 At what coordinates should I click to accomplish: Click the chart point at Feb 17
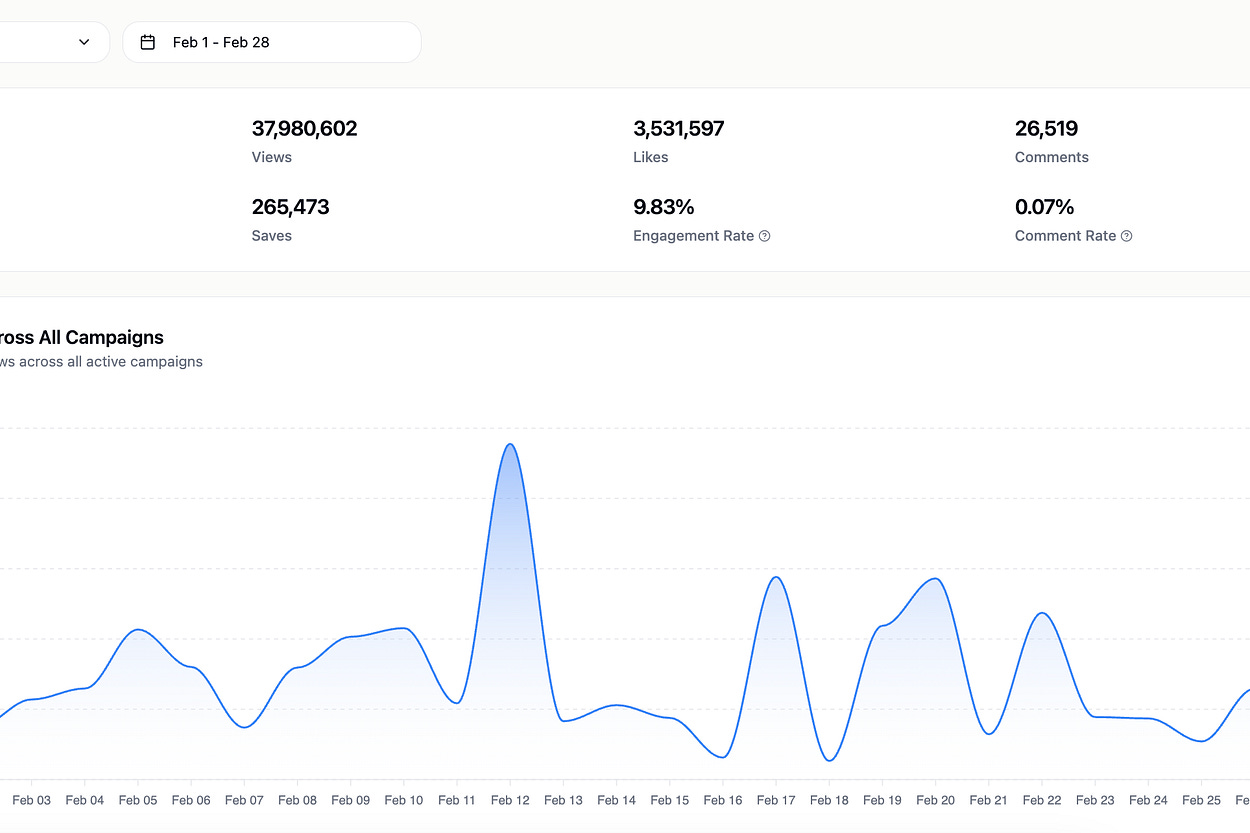(x=776, y=577)
